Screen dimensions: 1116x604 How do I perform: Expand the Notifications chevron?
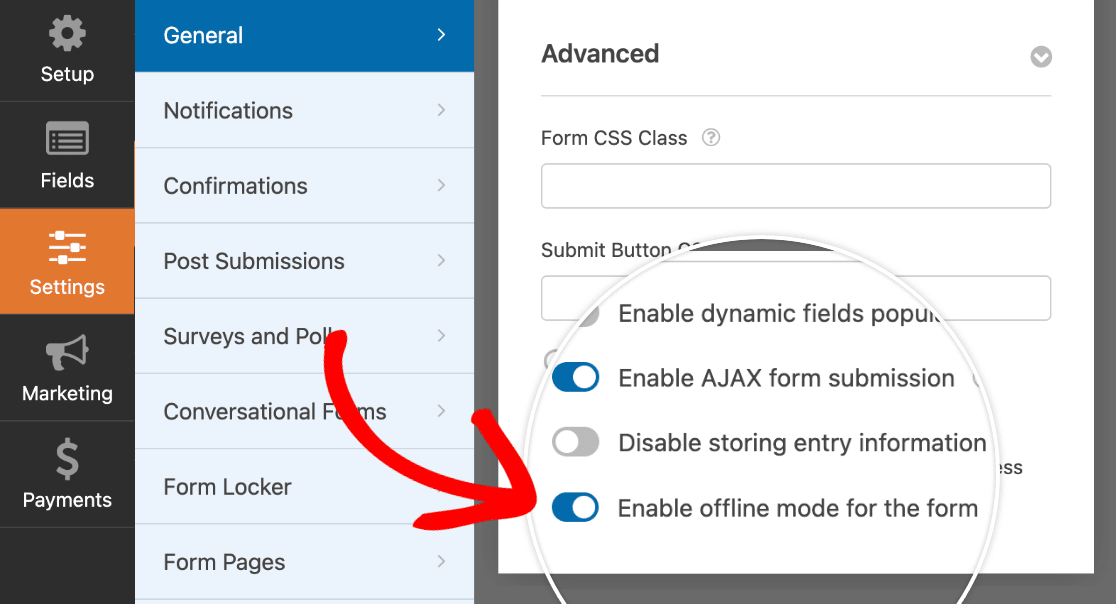(441, 110)
